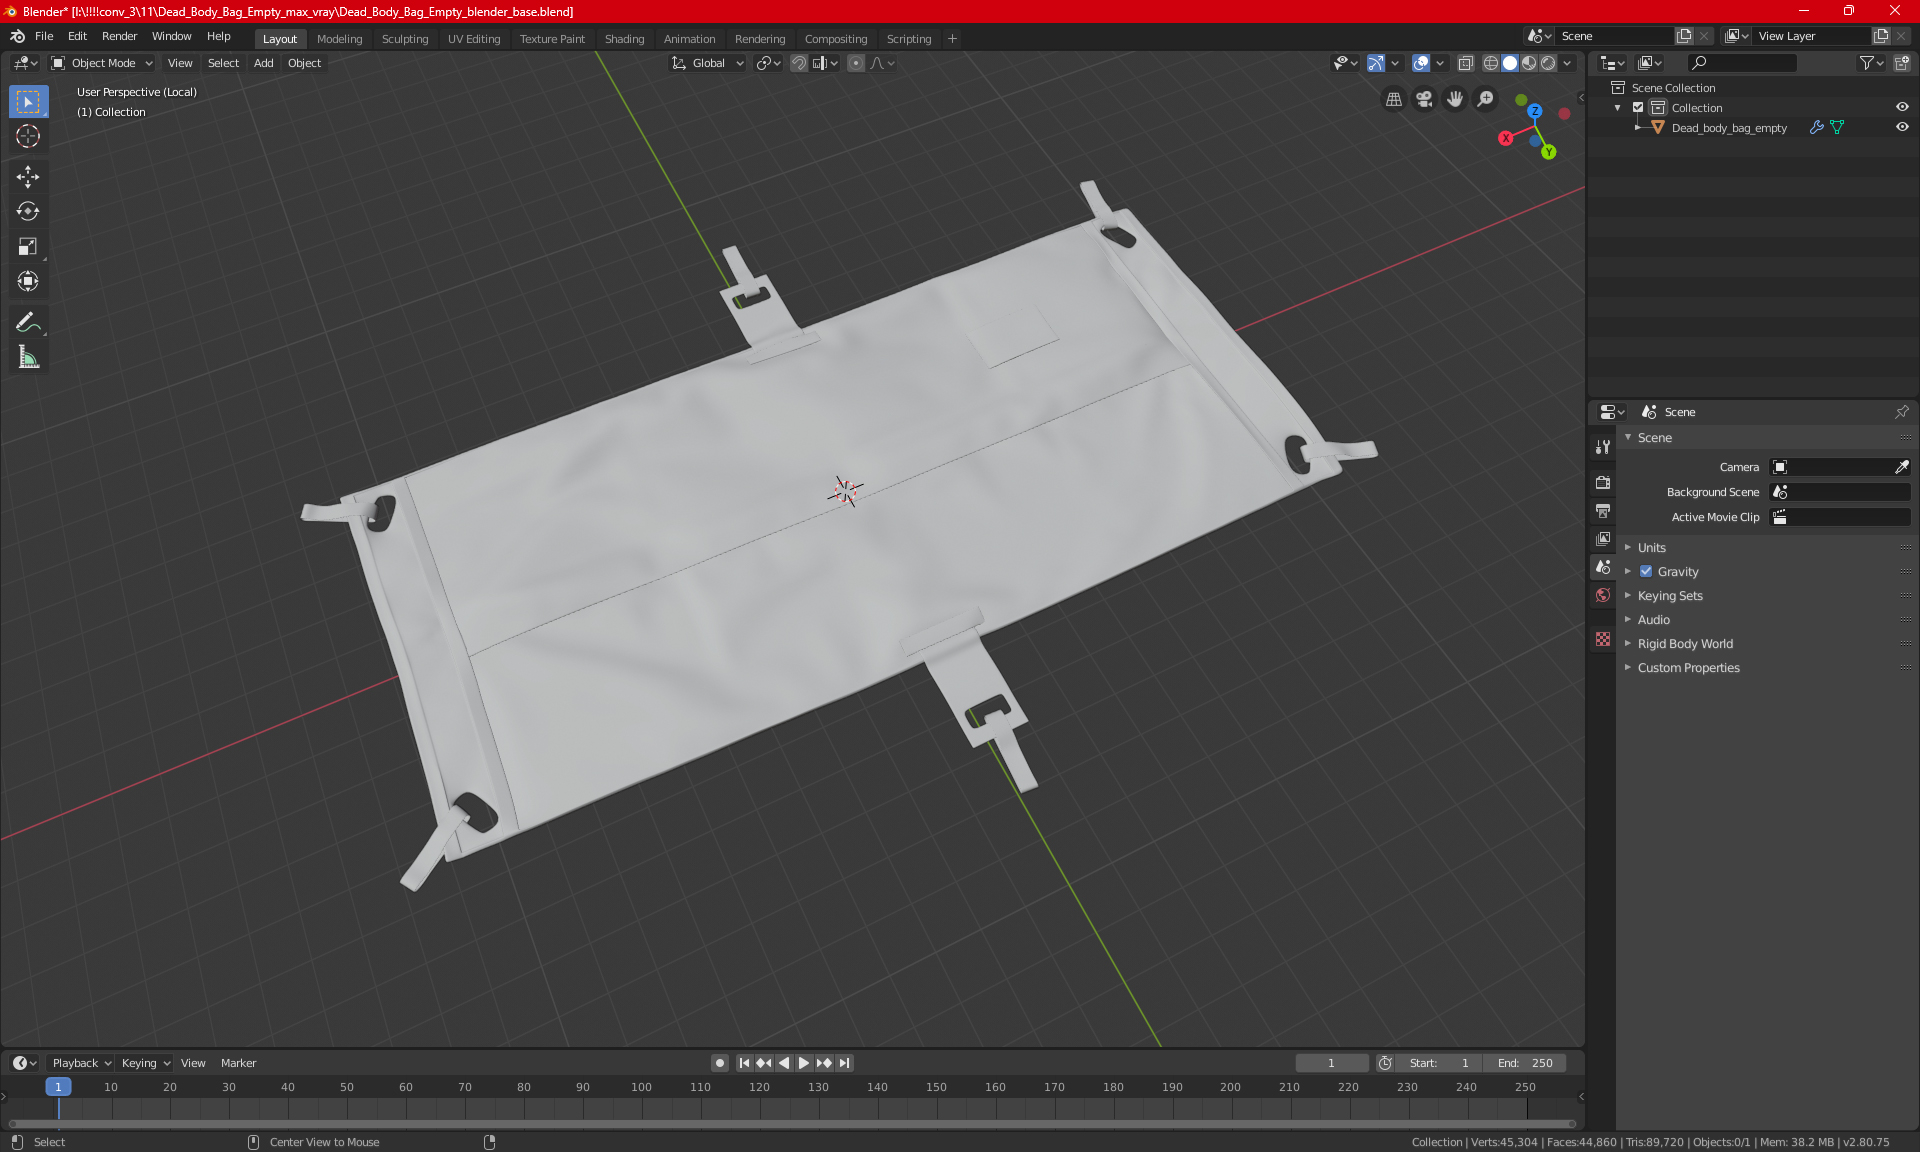Toggle camera view icon in viewport
1920x1152 pixels.
click(1424, 99)
